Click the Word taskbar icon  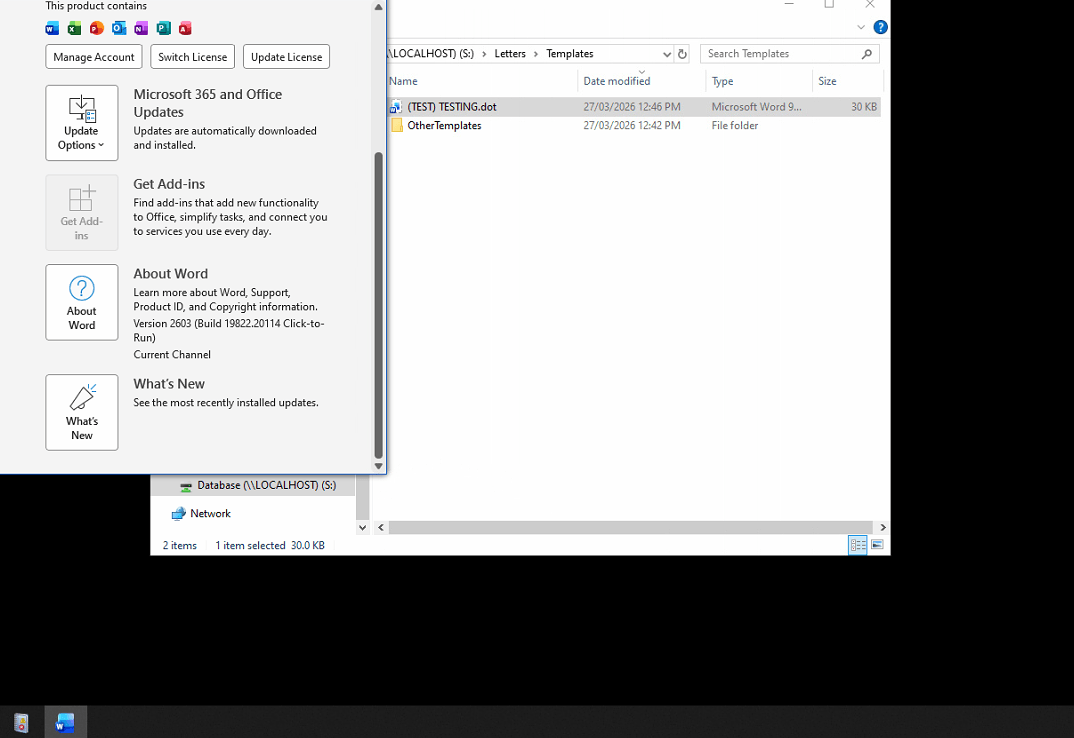pyautogui.click(x=65, y=721)
